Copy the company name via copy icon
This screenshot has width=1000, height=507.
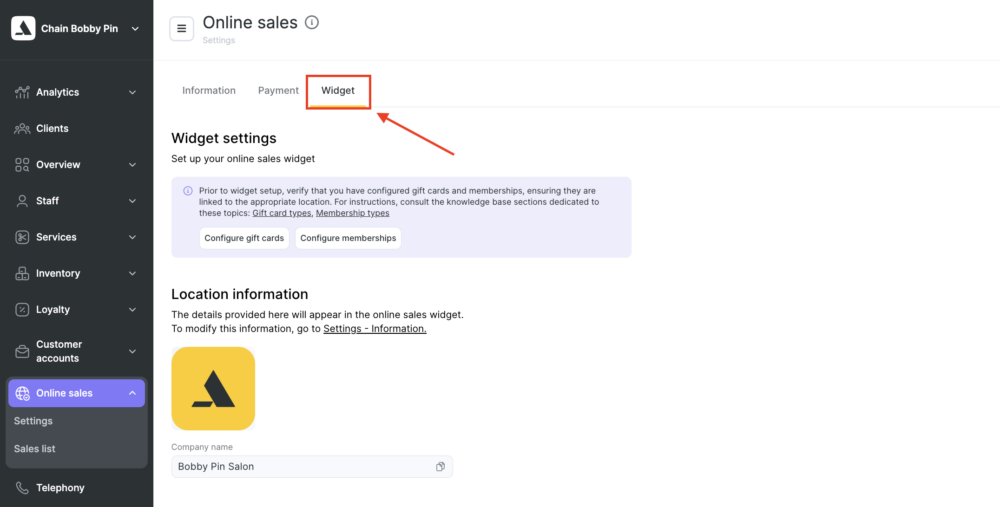tap(440, 467)
